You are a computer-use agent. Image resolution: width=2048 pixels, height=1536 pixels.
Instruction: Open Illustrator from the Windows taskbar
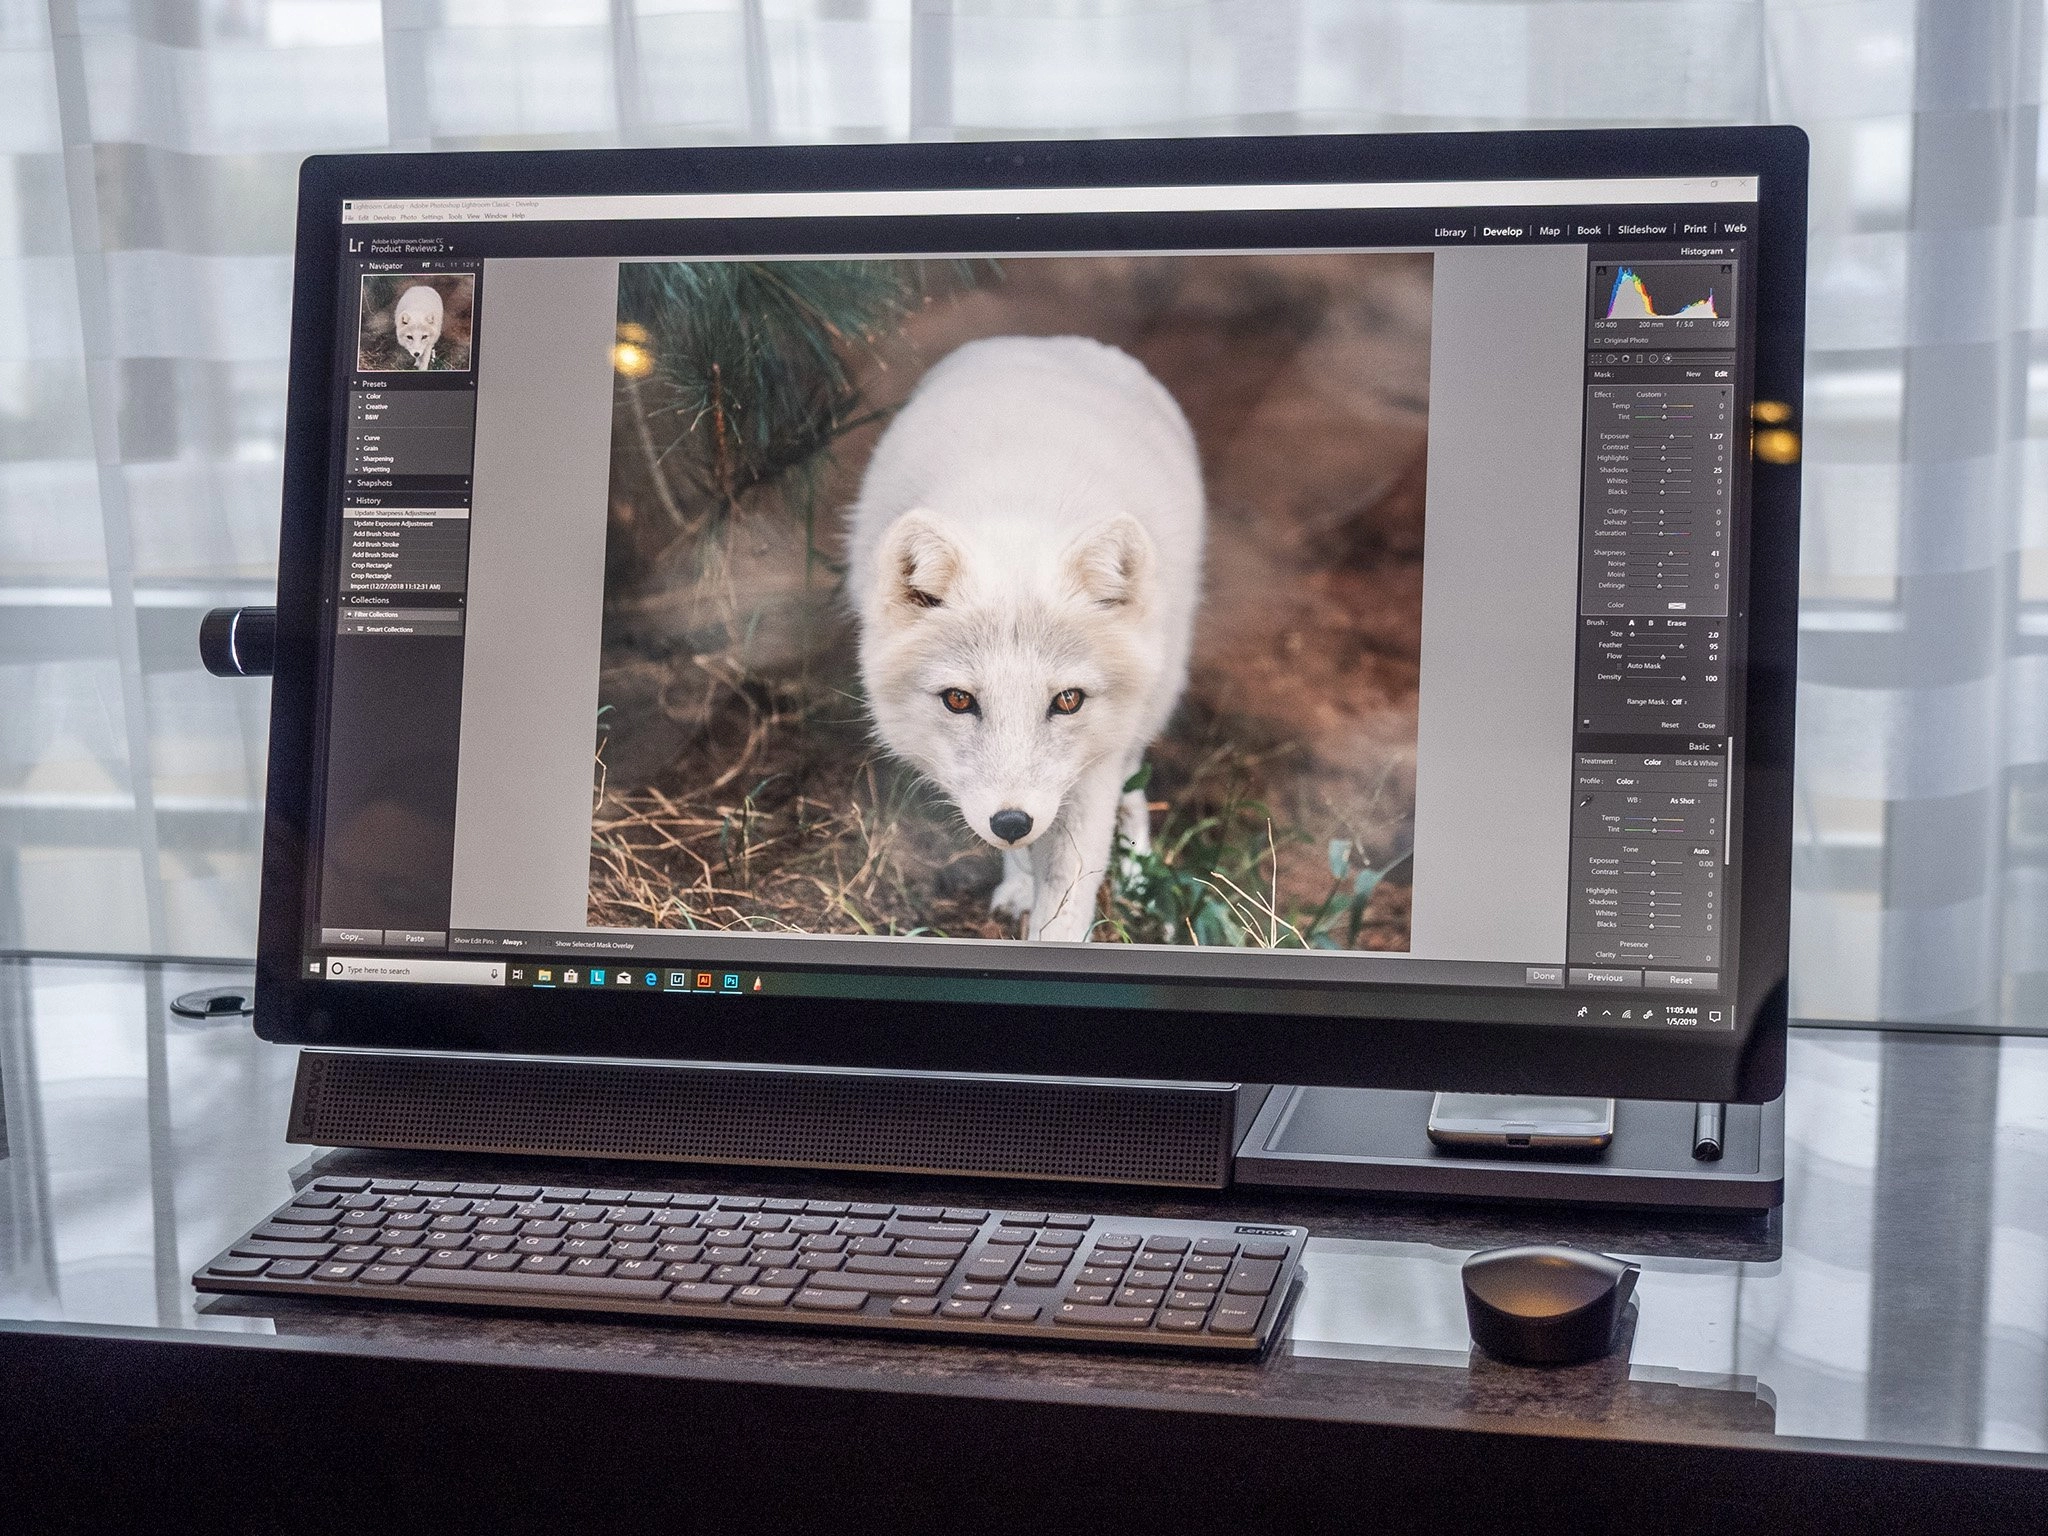[x=704, y=981]
